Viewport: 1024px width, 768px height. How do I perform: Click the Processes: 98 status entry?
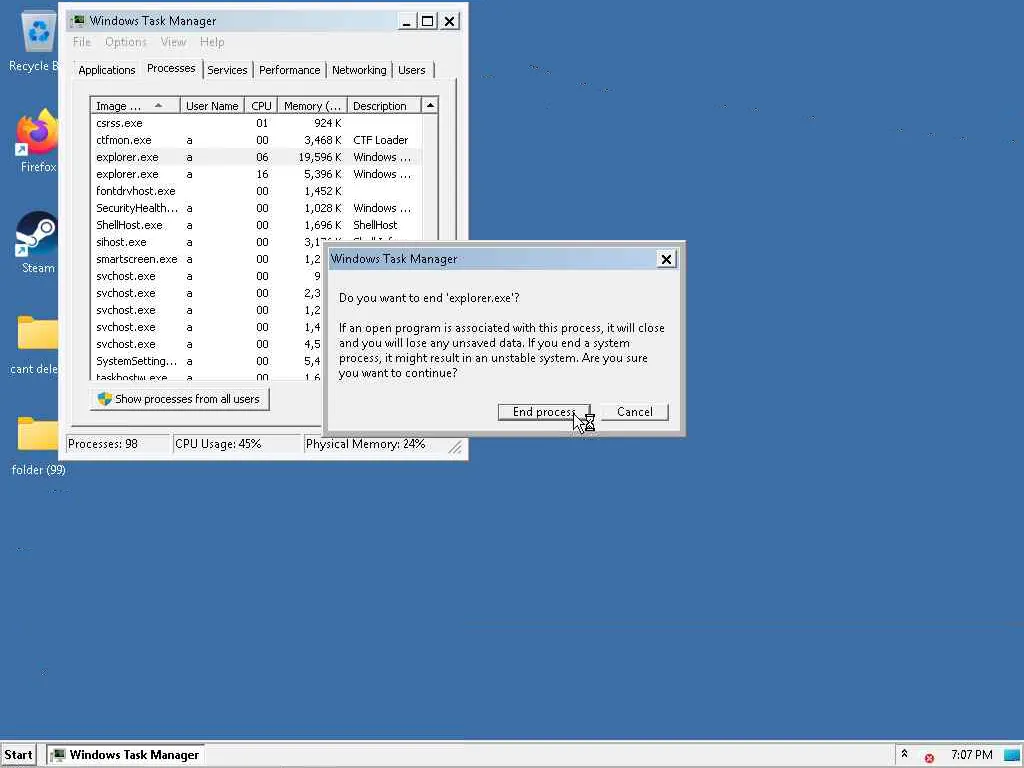point(117,444)
